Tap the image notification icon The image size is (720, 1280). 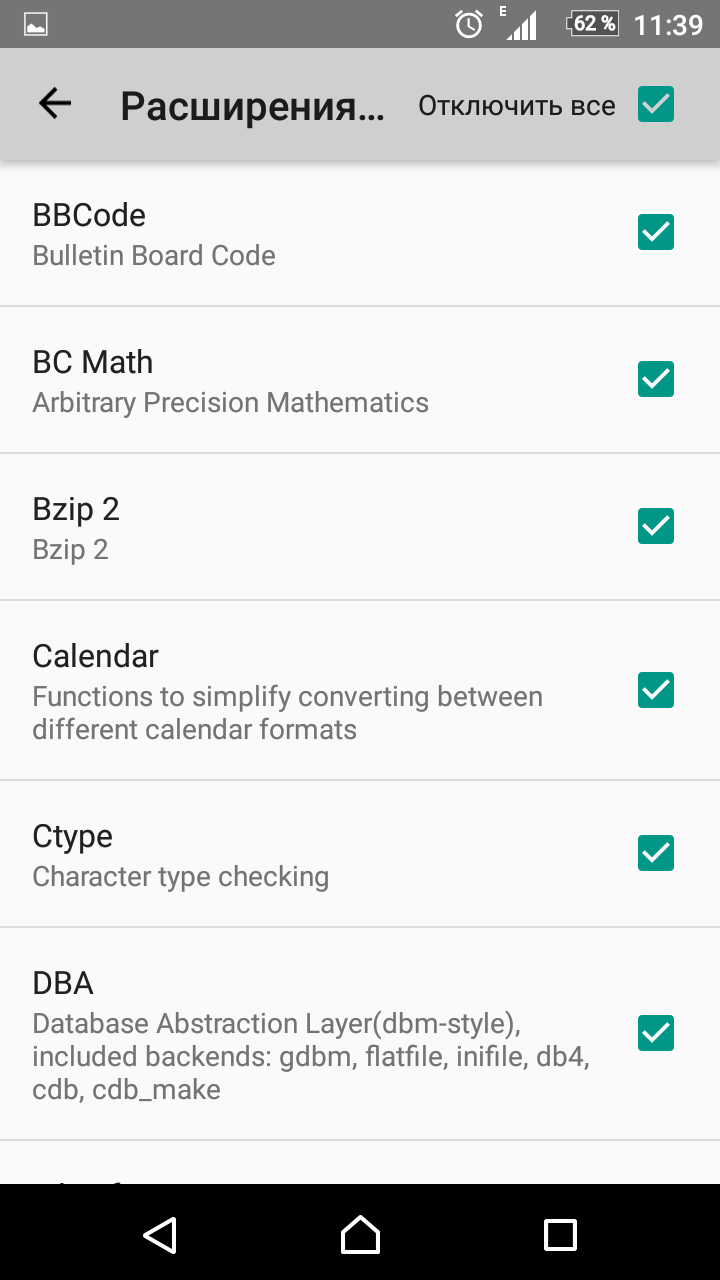pyautogui.click(x=36, y=24)
